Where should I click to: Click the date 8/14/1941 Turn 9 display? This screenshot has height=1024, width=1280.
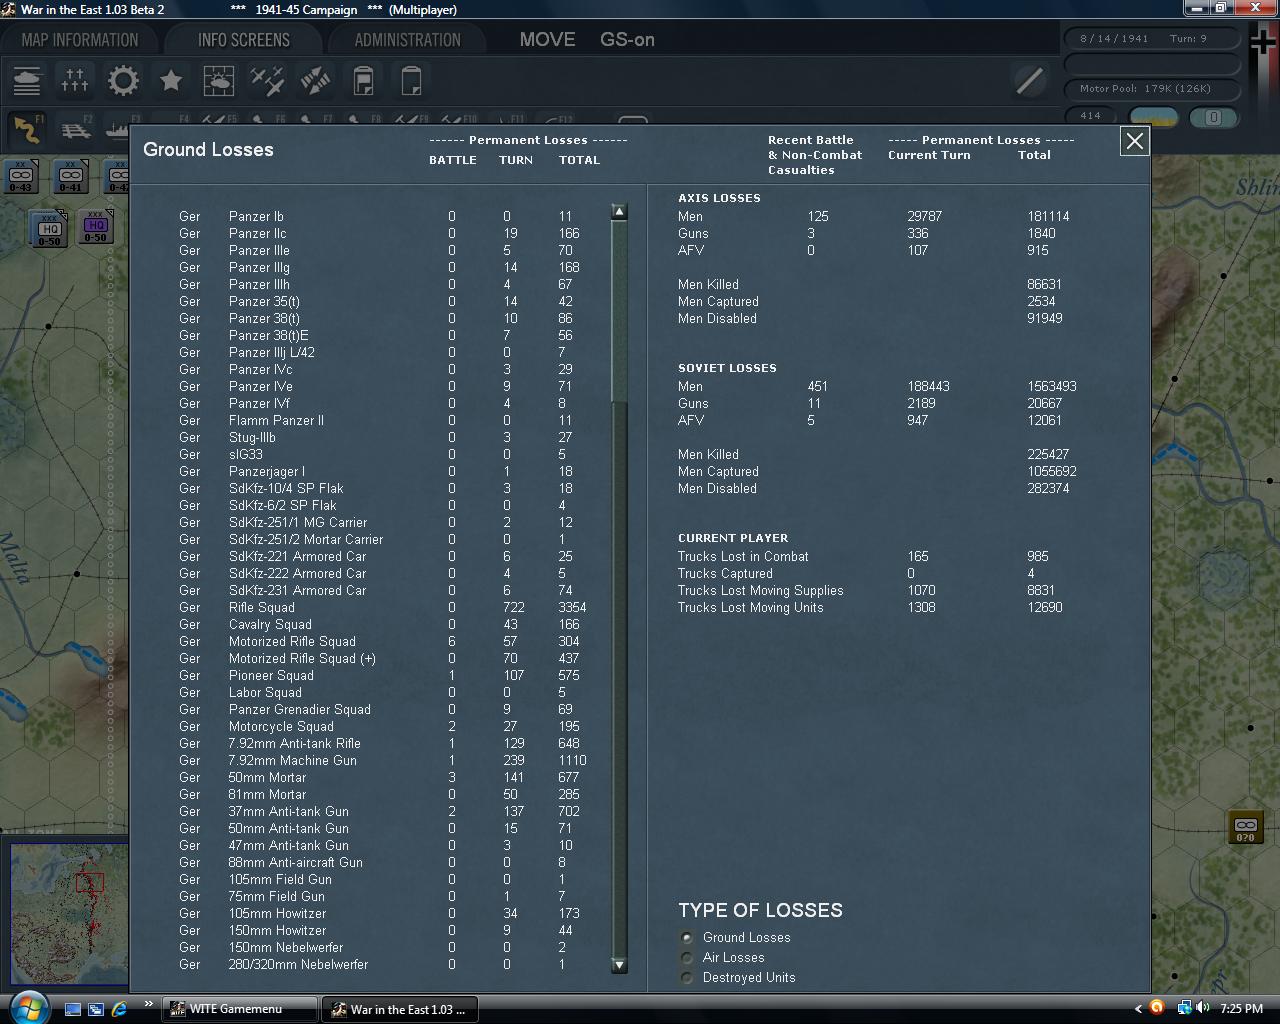[x=1152, y=38]
